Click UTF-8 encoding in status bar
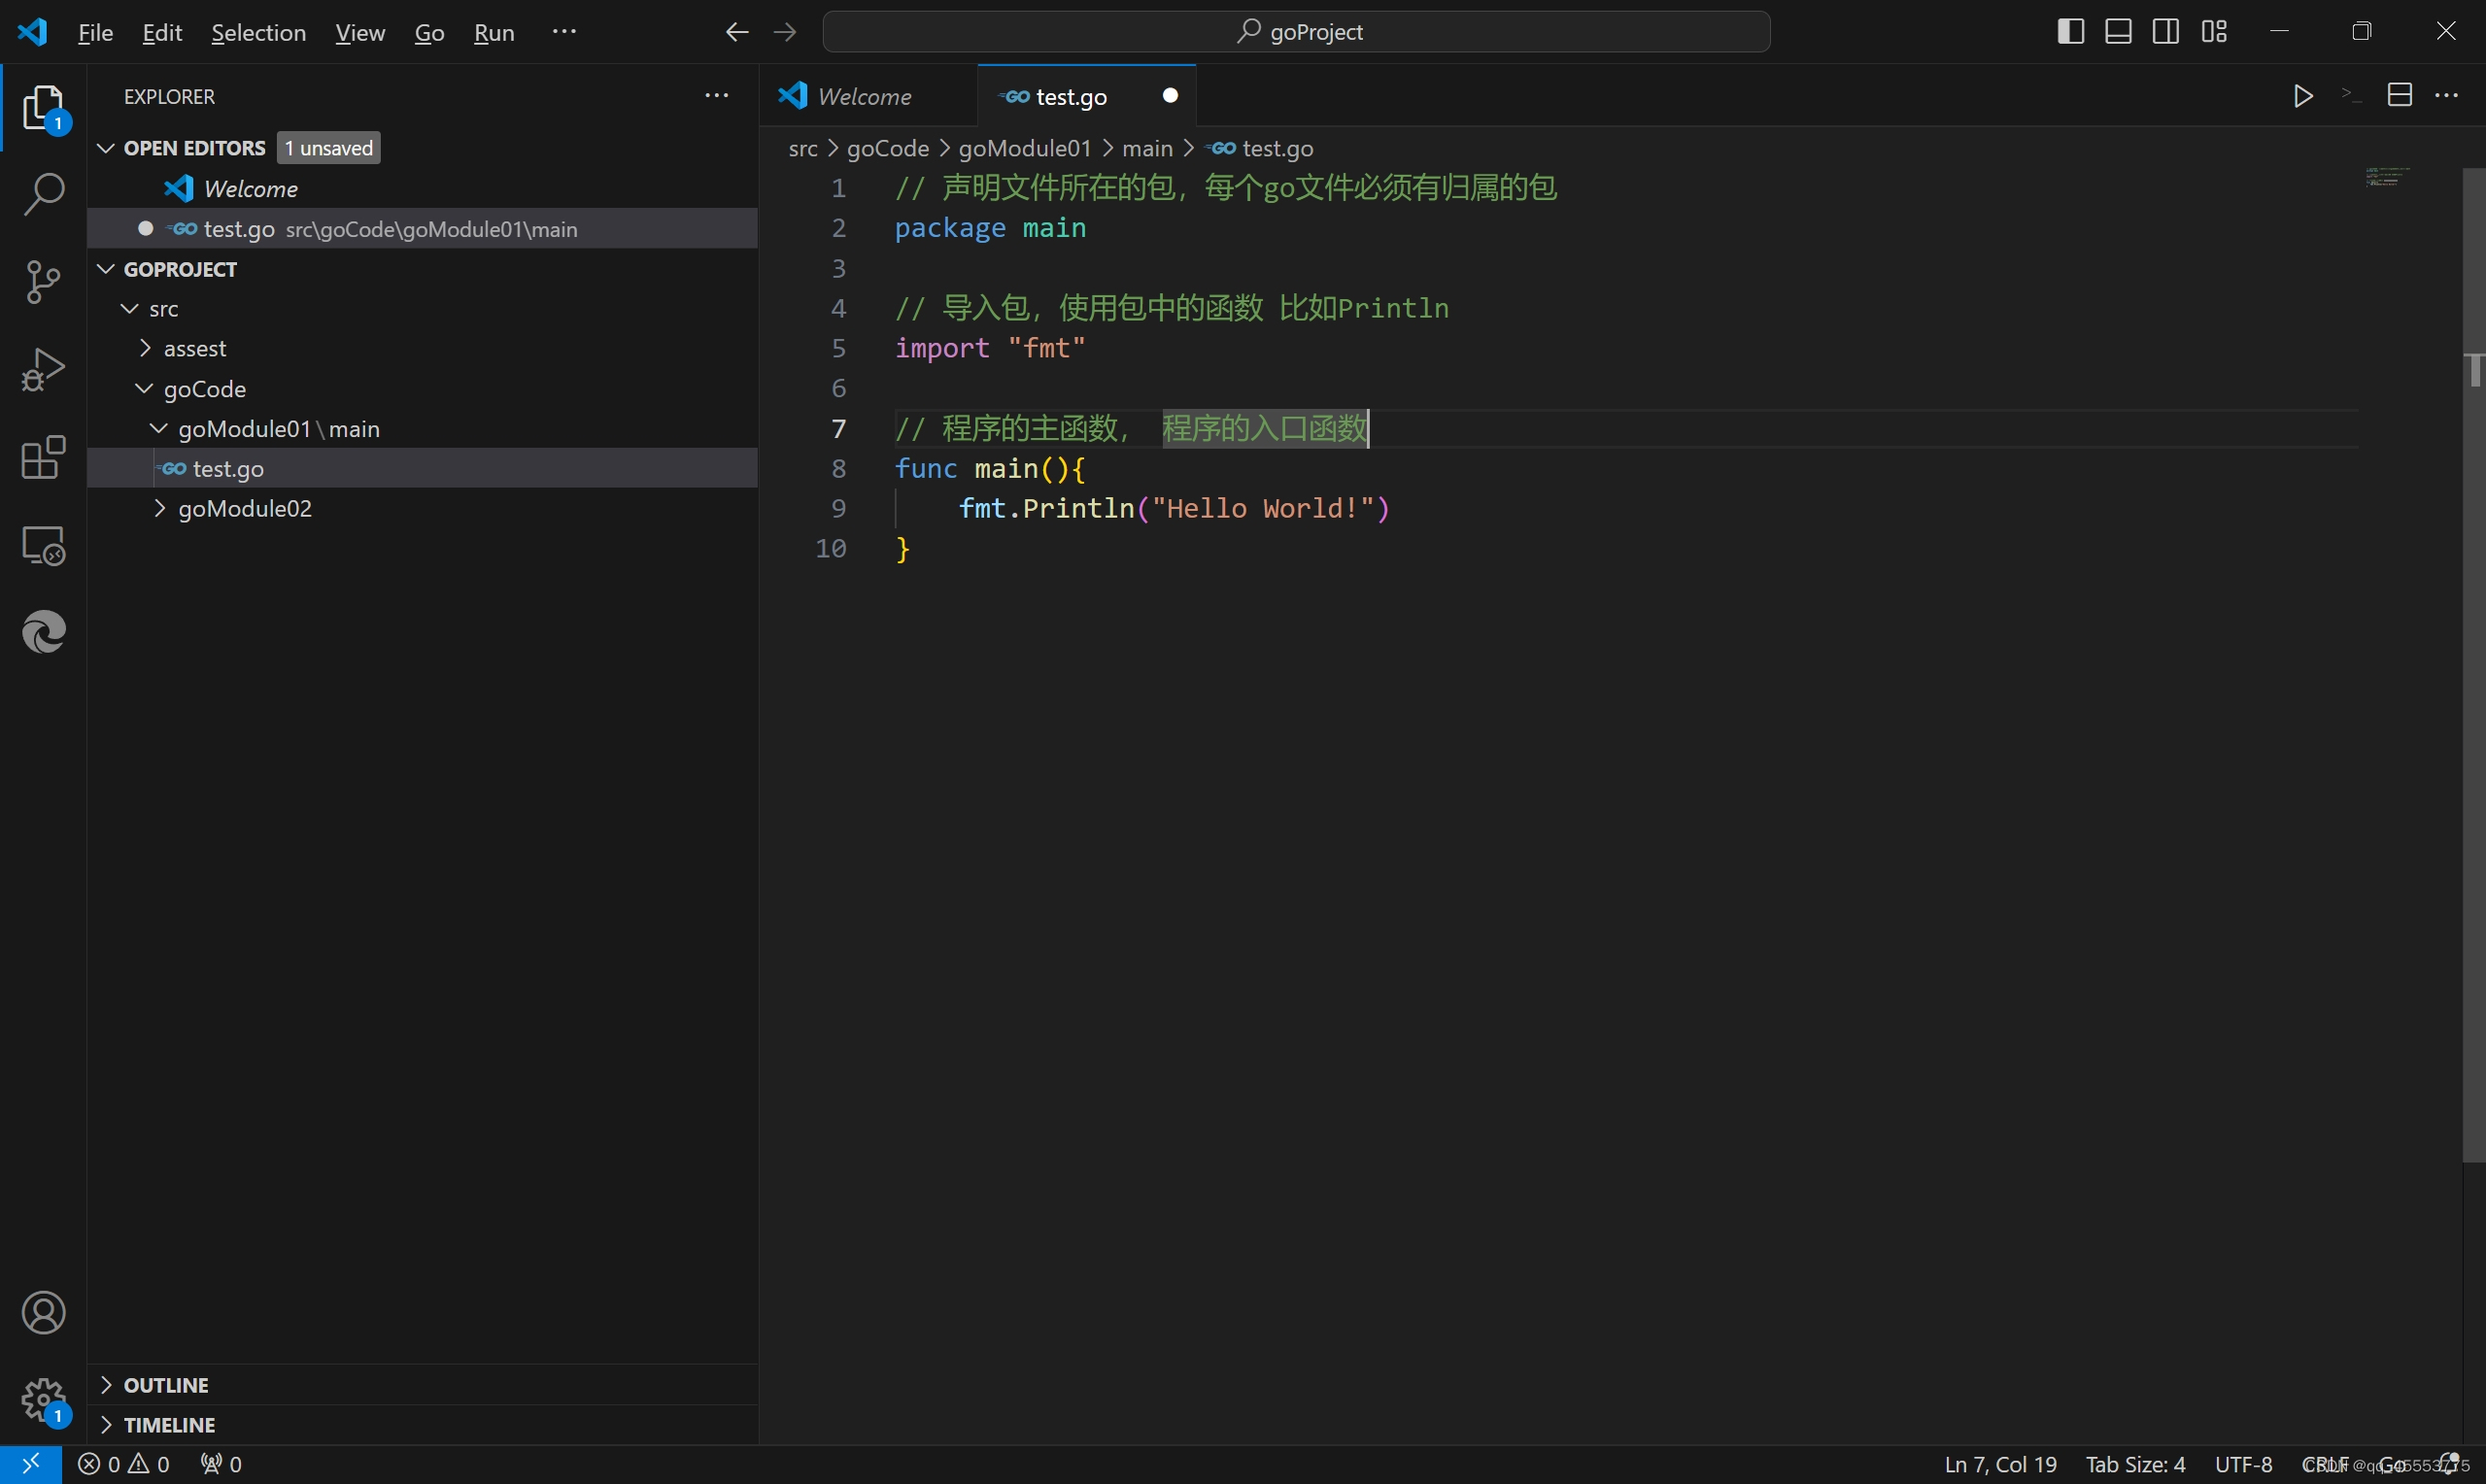Image resolution: width=2486 pixels, height=1484 pixels. click(x=2243, y=1464)
